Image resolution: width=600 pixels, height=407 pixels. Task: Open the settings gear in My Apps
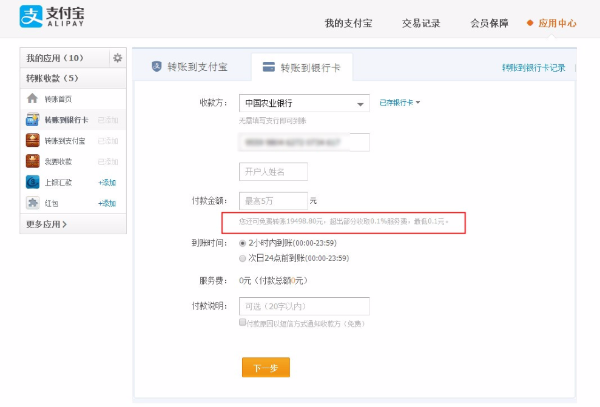pyautogui.click(x=117, y=58)
